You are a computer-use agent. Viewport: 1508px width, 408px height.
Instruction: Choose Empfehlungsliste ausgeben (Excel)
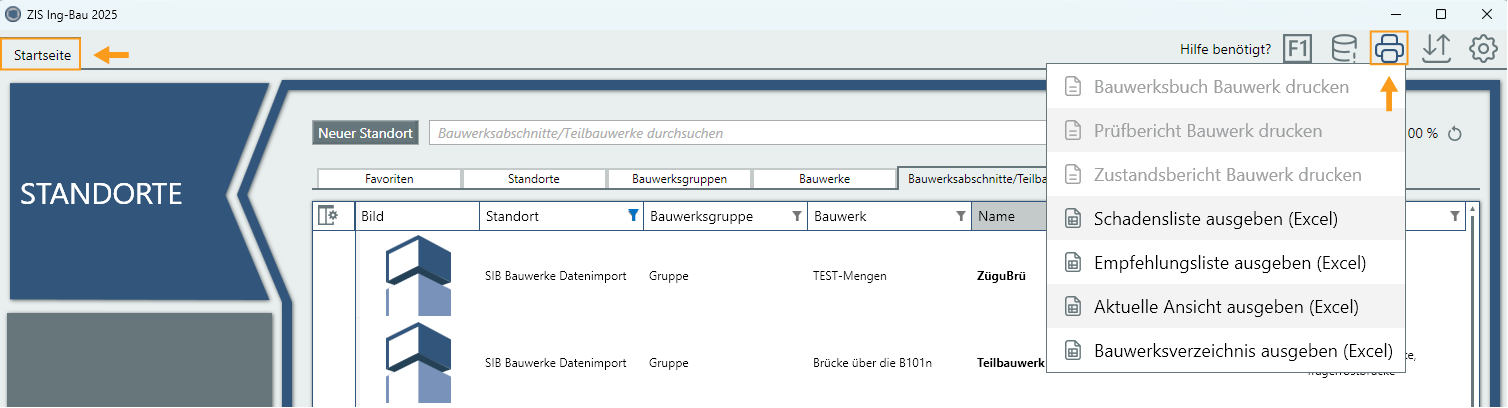coord(1225,262)
